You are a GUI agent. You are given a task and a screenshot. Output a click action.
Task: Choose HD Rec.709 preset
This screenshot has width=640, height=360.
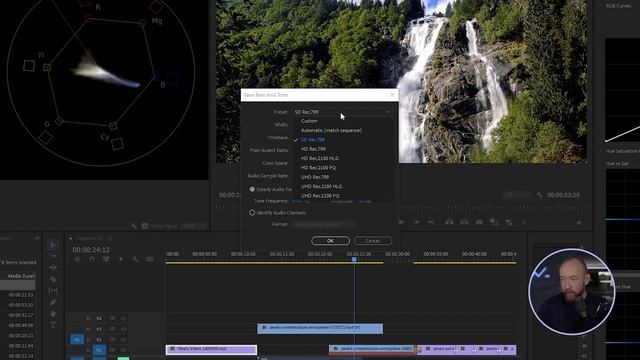pos(313,149)
